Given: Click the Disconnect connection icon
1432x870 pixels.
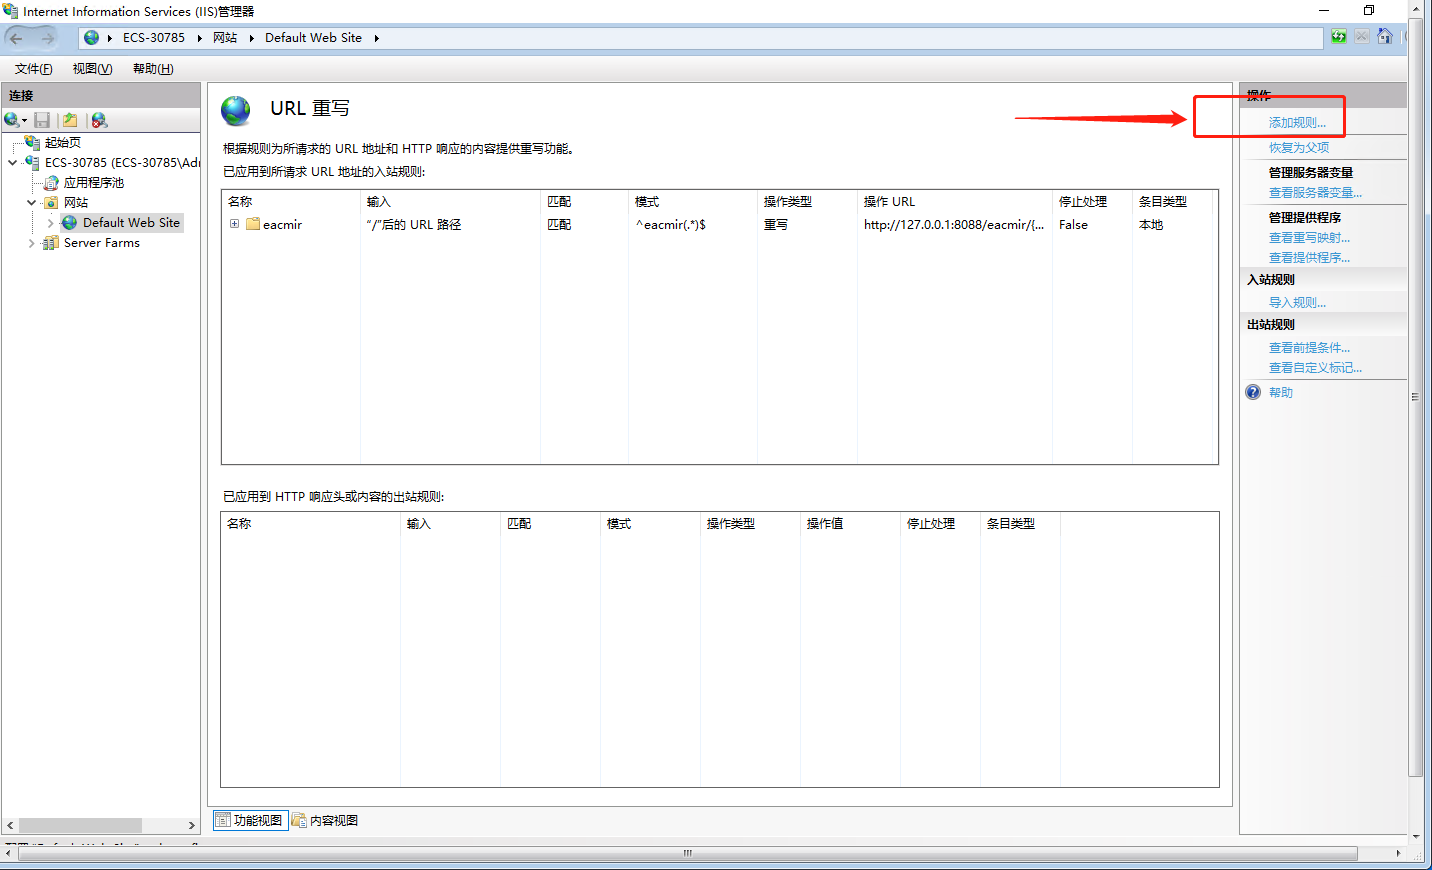Looking at the screenshot, I should coord(98,120).
